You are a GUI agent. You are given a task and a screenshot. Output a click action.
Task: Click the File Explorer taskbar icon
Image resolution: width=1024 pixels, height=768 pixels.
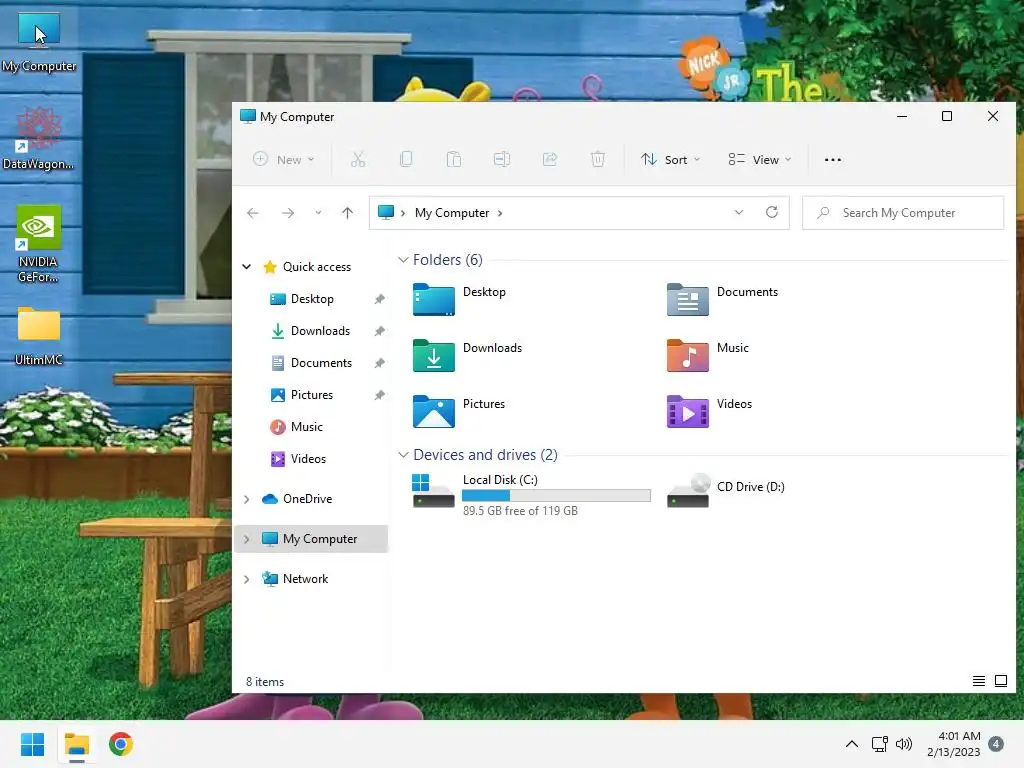pos(76,744)
